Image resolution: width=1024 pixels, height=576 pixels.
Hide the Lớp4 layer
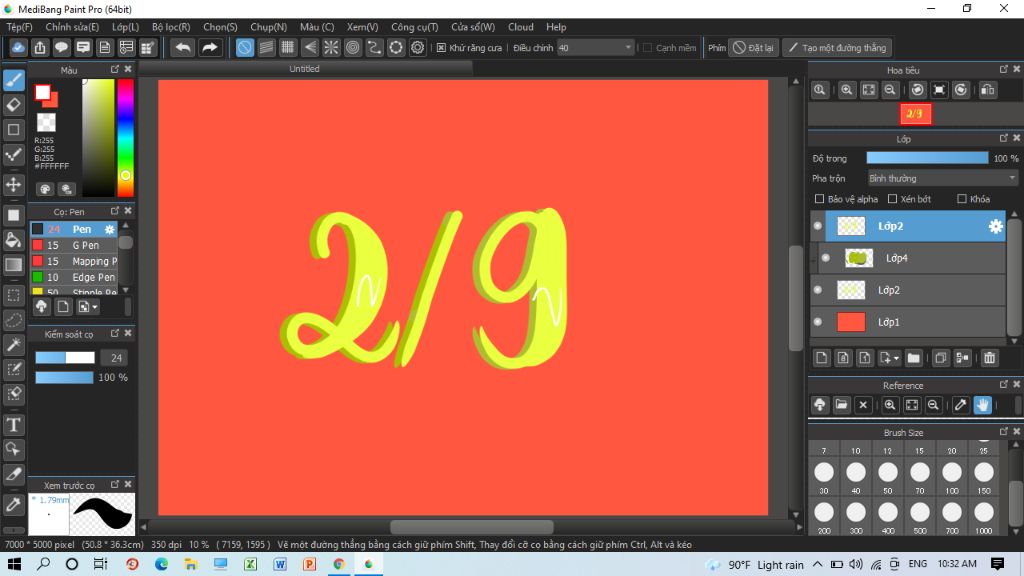(825, 258)
